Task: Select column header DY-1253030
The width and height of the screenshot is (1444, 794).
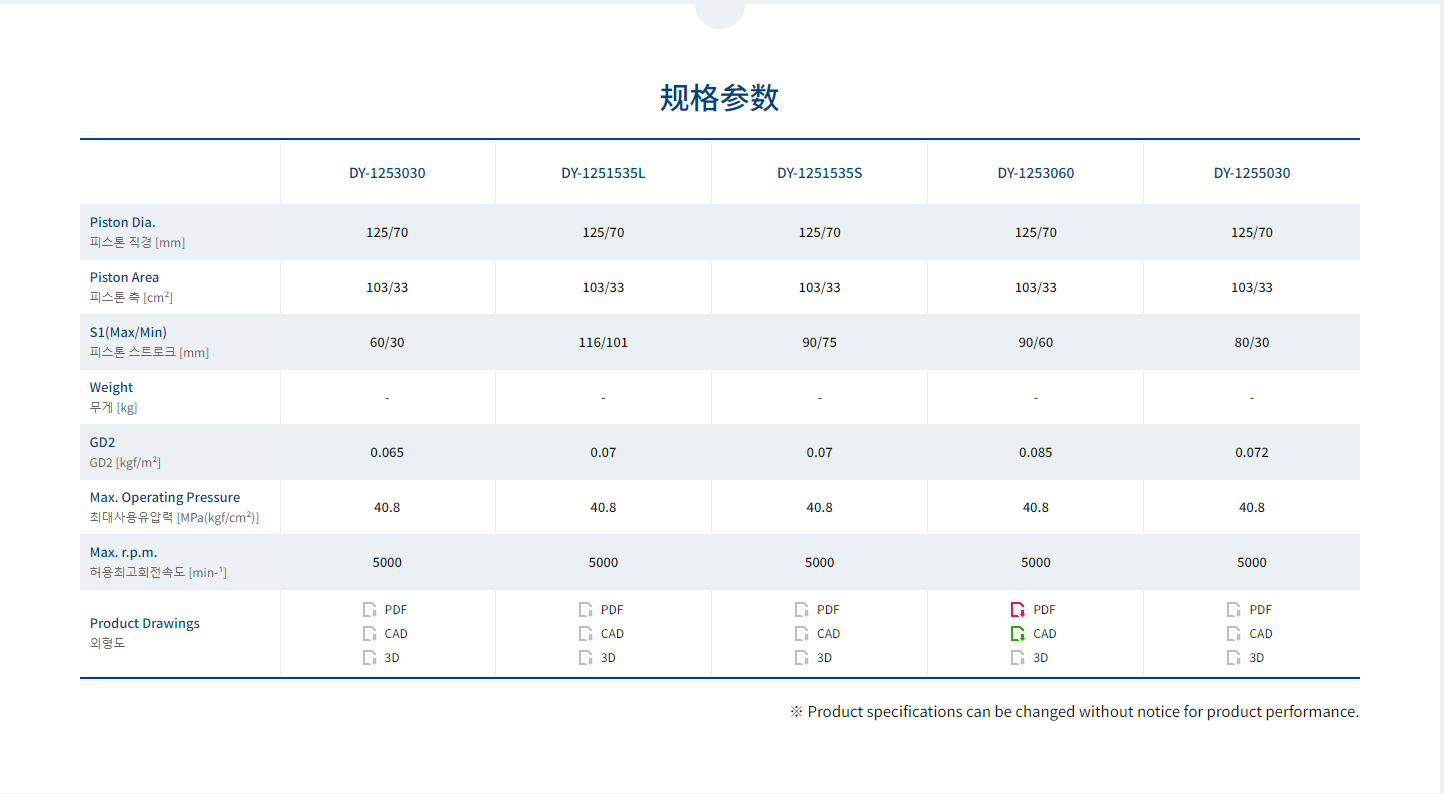Action: coord(387,173)
